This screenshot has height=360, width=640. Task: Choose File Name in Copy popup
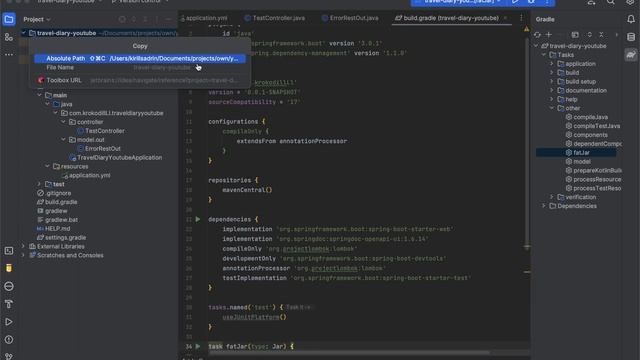pyautogui.click(x=140, y=67)
